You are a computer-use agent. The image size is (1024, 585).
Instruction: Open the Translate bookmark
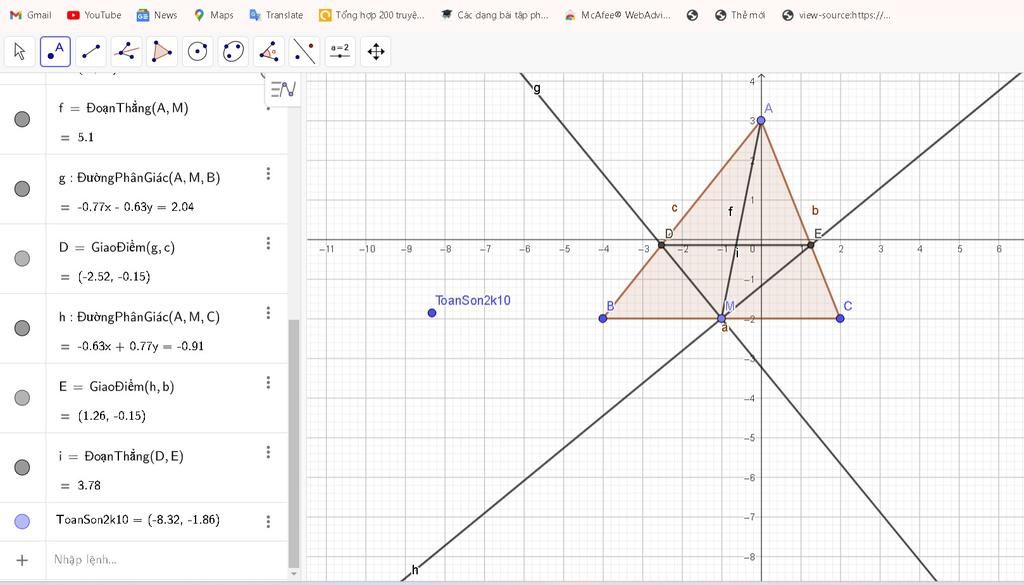(x=276, y=15)
